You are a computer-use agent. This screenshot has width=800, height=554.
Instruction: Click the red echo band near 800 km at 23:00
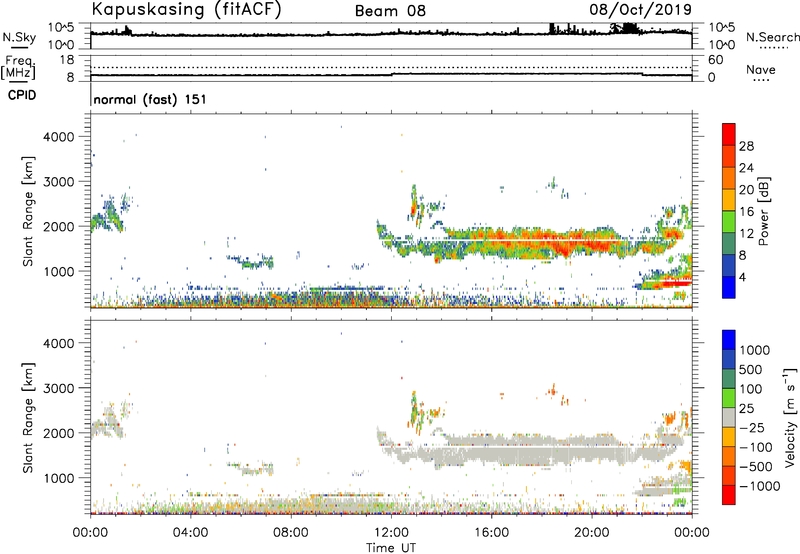point(673,282)
